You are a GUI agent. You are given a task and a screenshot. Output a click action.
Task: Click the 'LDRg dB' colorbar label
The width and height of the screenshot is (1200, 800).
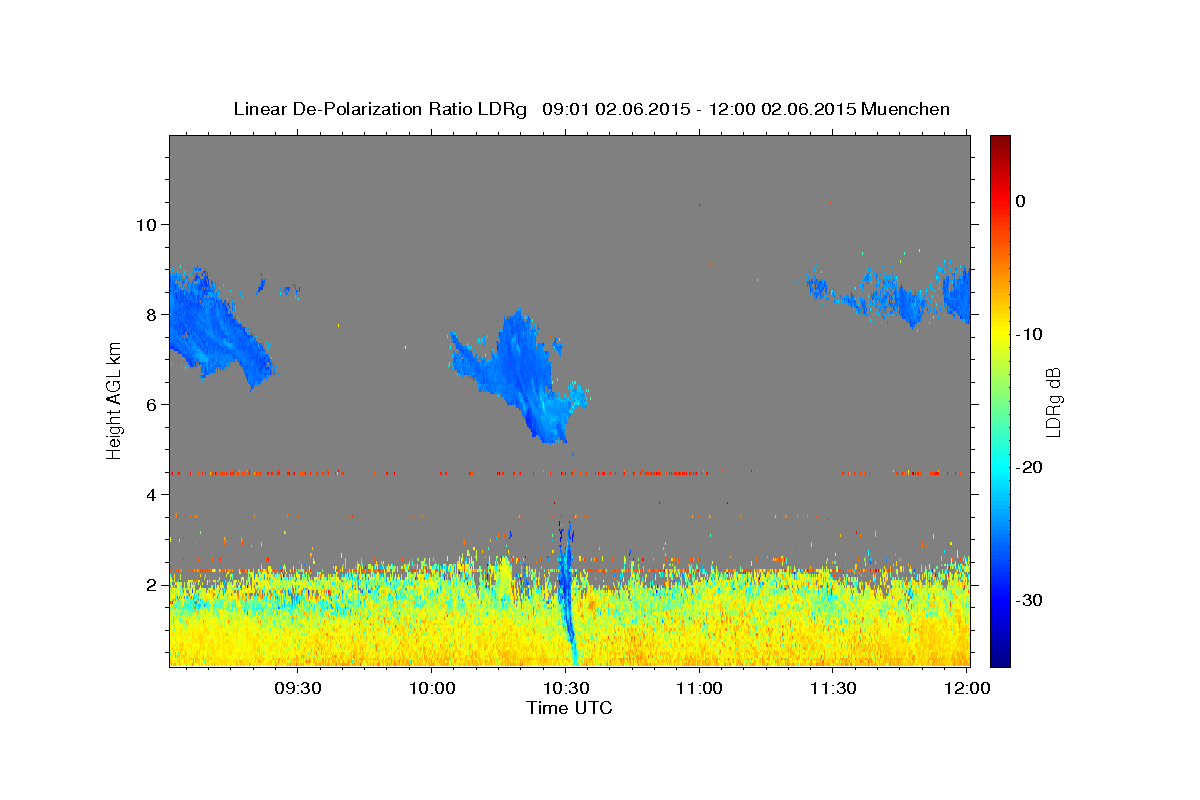pyautogui.click(x=1053, y=401)
